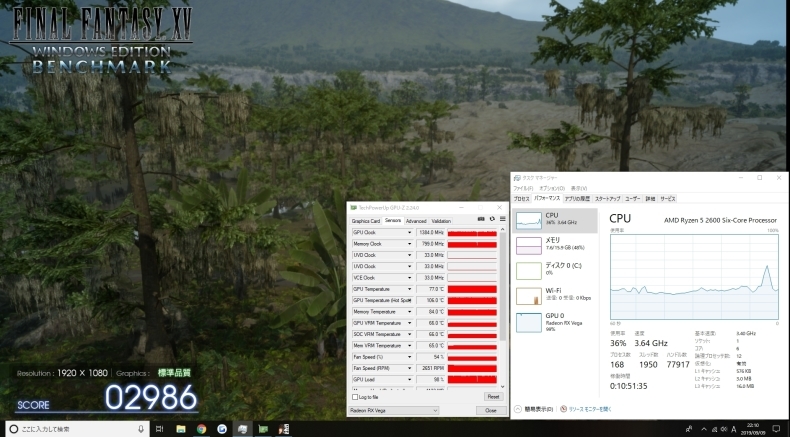Open the GPU VRM Temperature dropdown

(409, 323)
